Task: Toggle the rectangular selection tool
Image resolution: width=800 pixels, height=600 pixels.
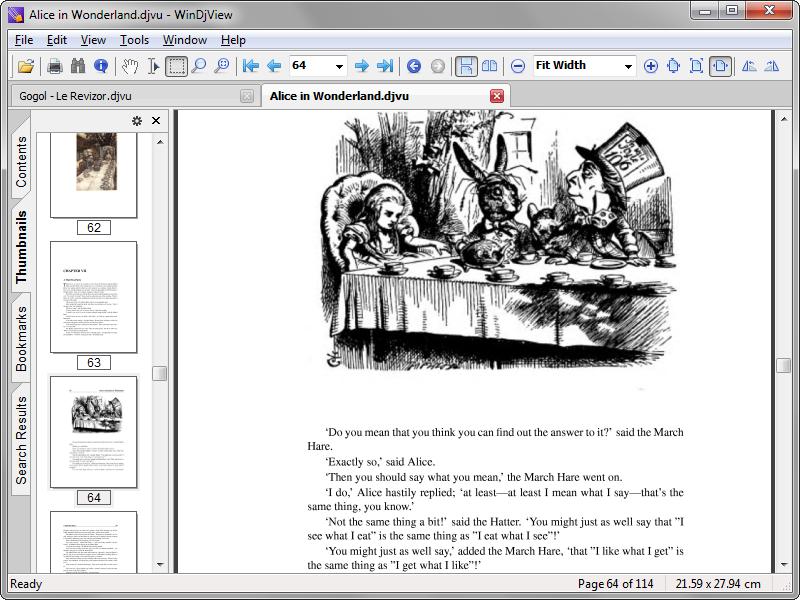Action: click(174, 65)
